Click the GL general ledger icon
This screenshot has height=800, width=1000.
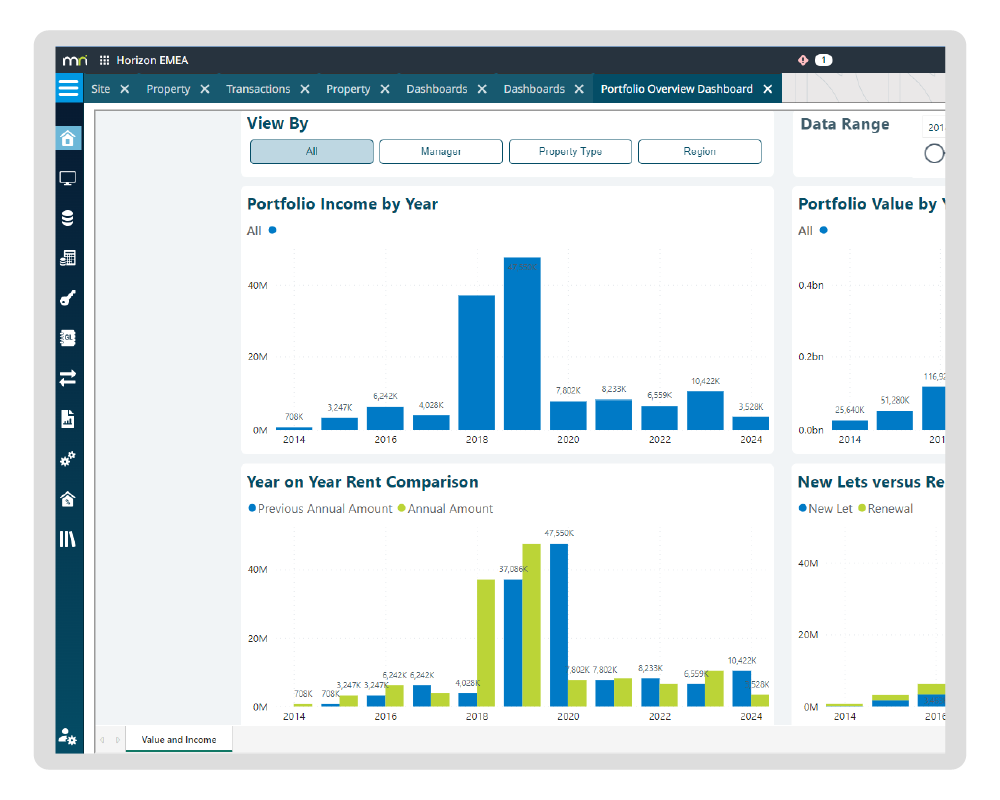click(68, 338)
